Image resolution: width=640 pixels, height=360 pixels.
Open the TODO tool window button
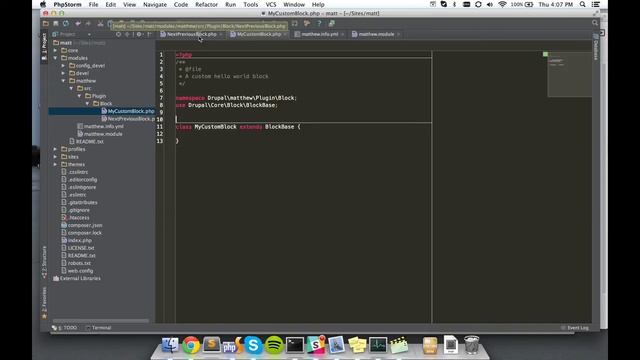pos(64,328)
